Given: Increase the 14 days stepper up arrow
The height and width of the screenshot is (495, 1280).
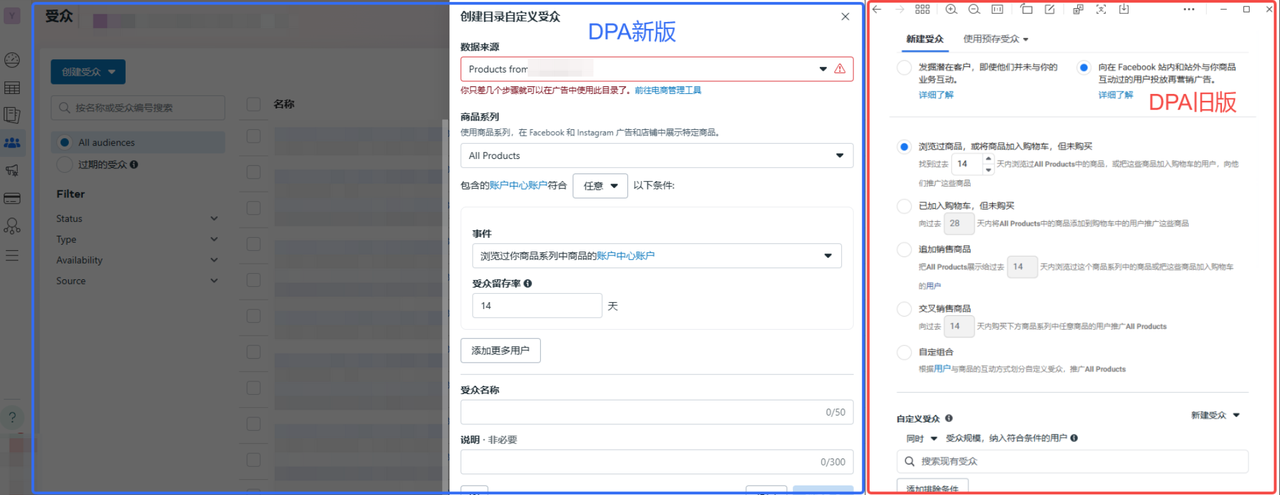Looking at the screenshot, I should (988, 158).
